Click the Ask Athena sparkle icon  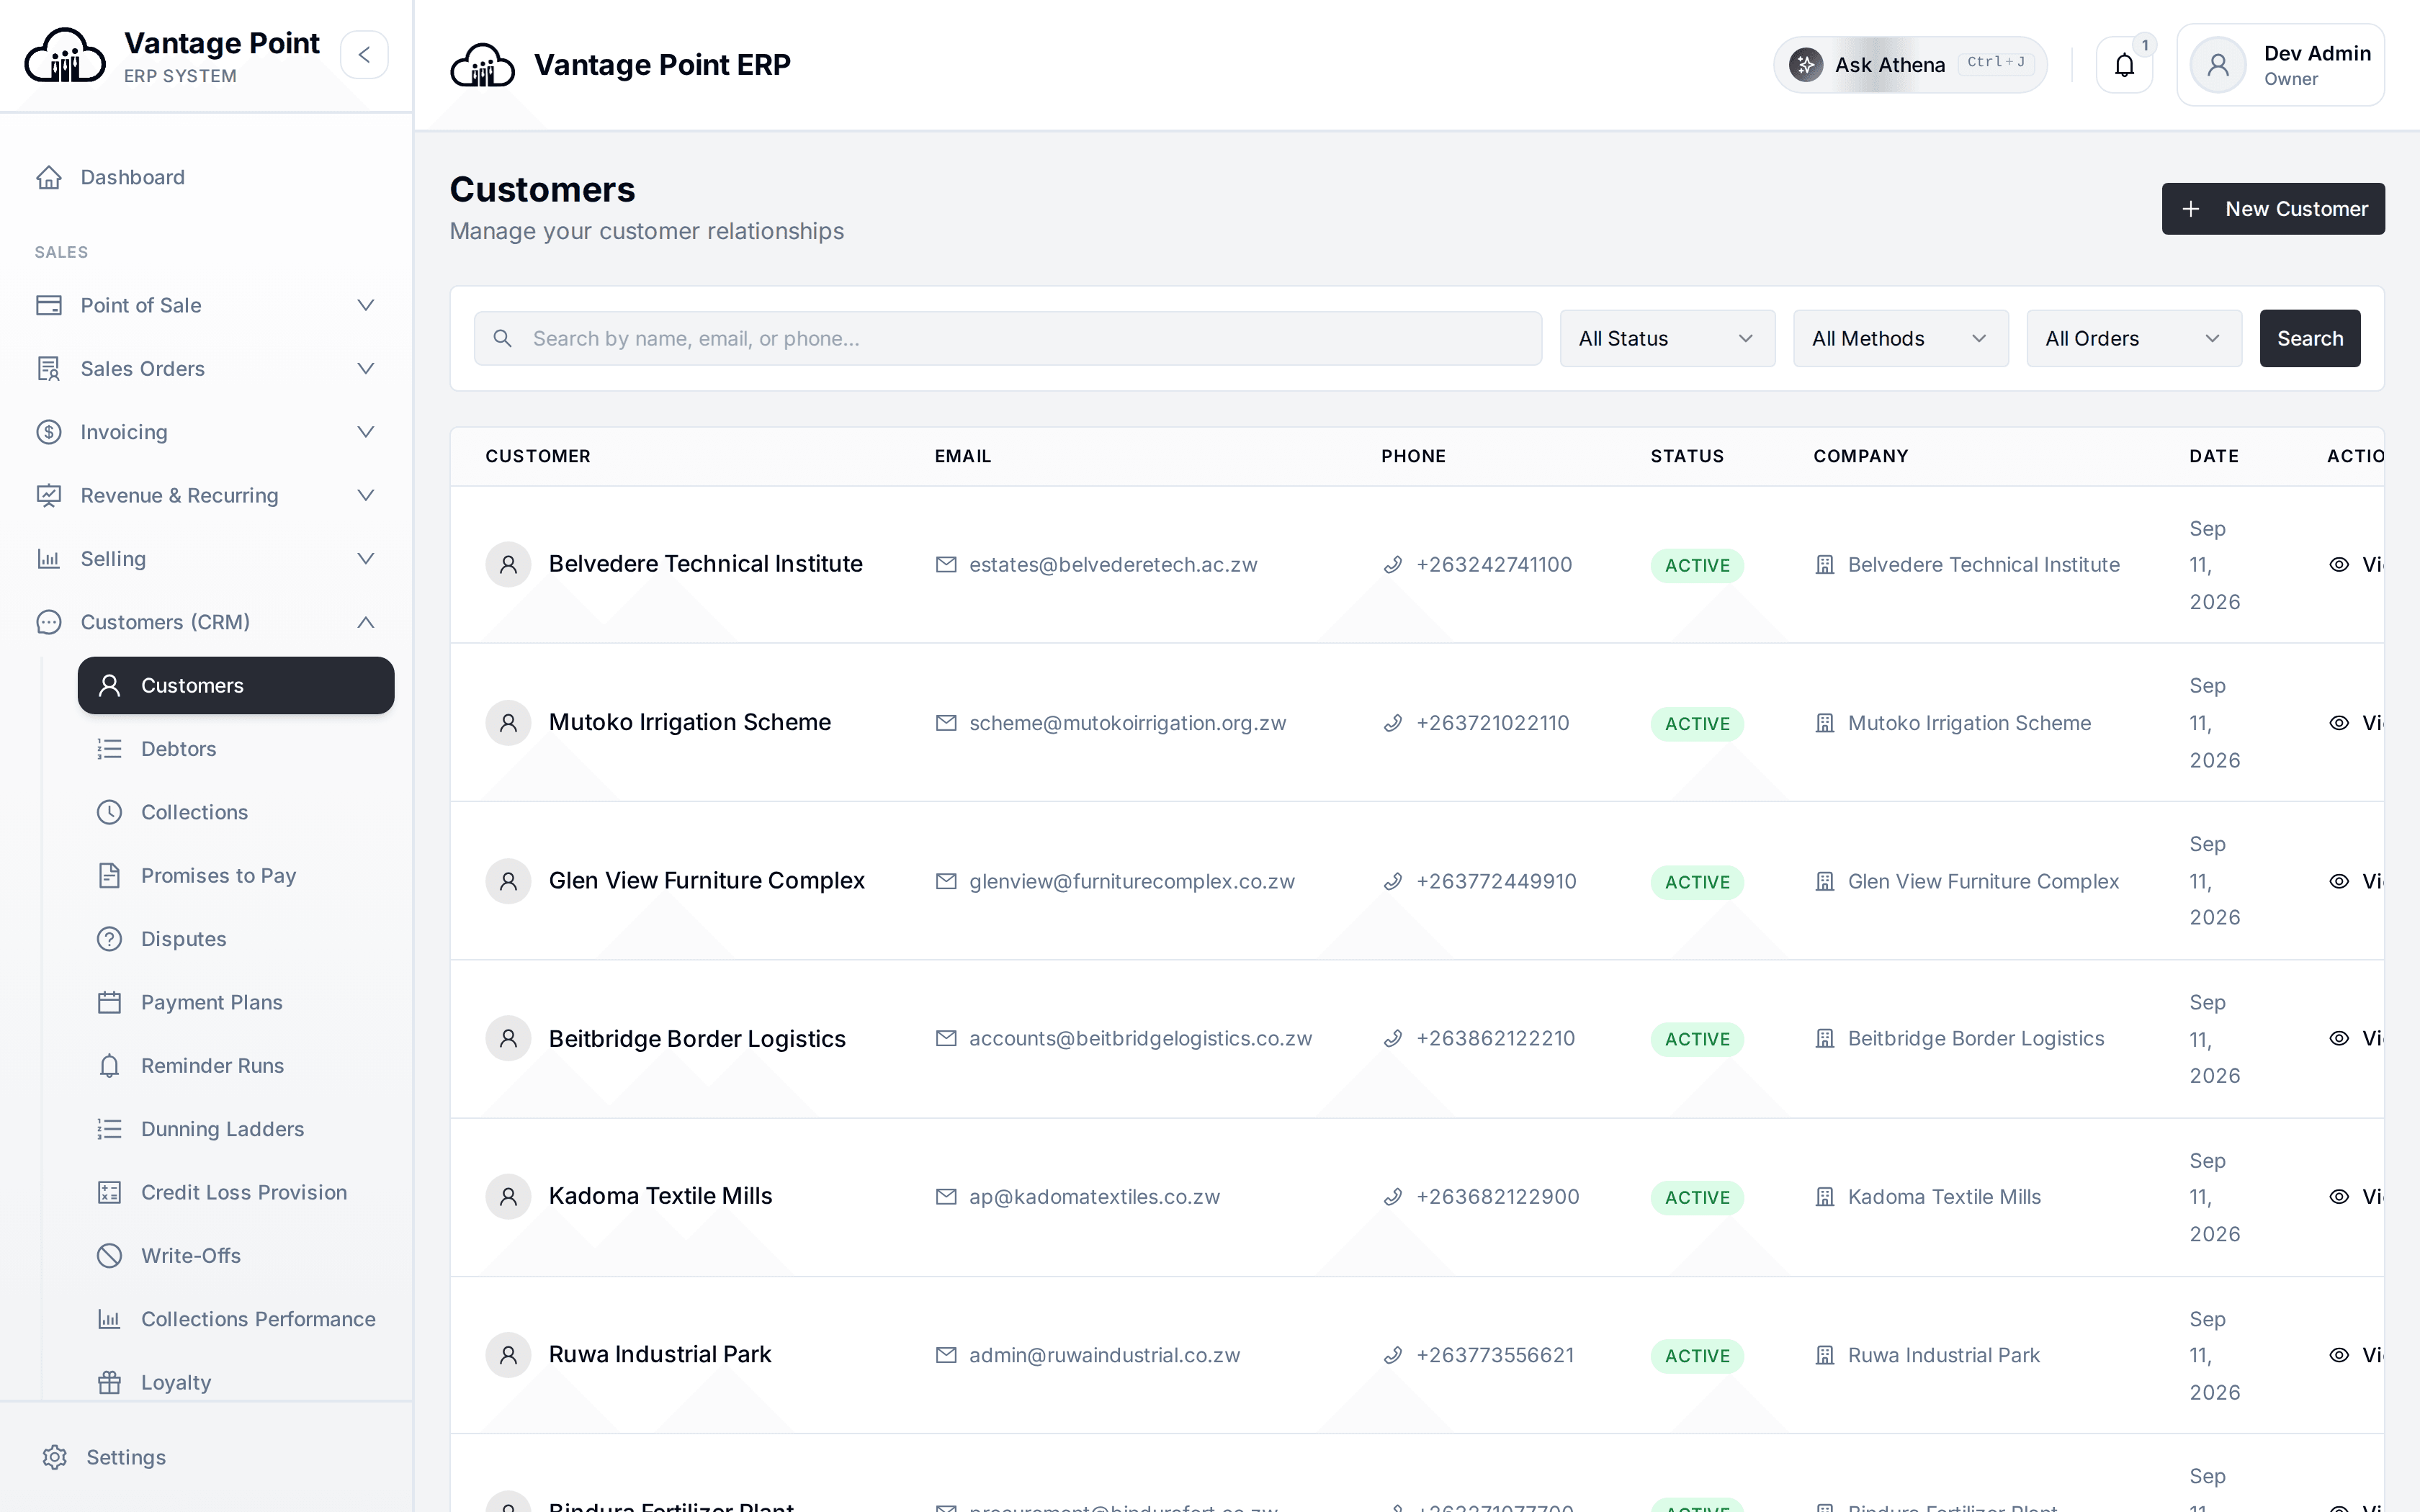click(1805, 65)
